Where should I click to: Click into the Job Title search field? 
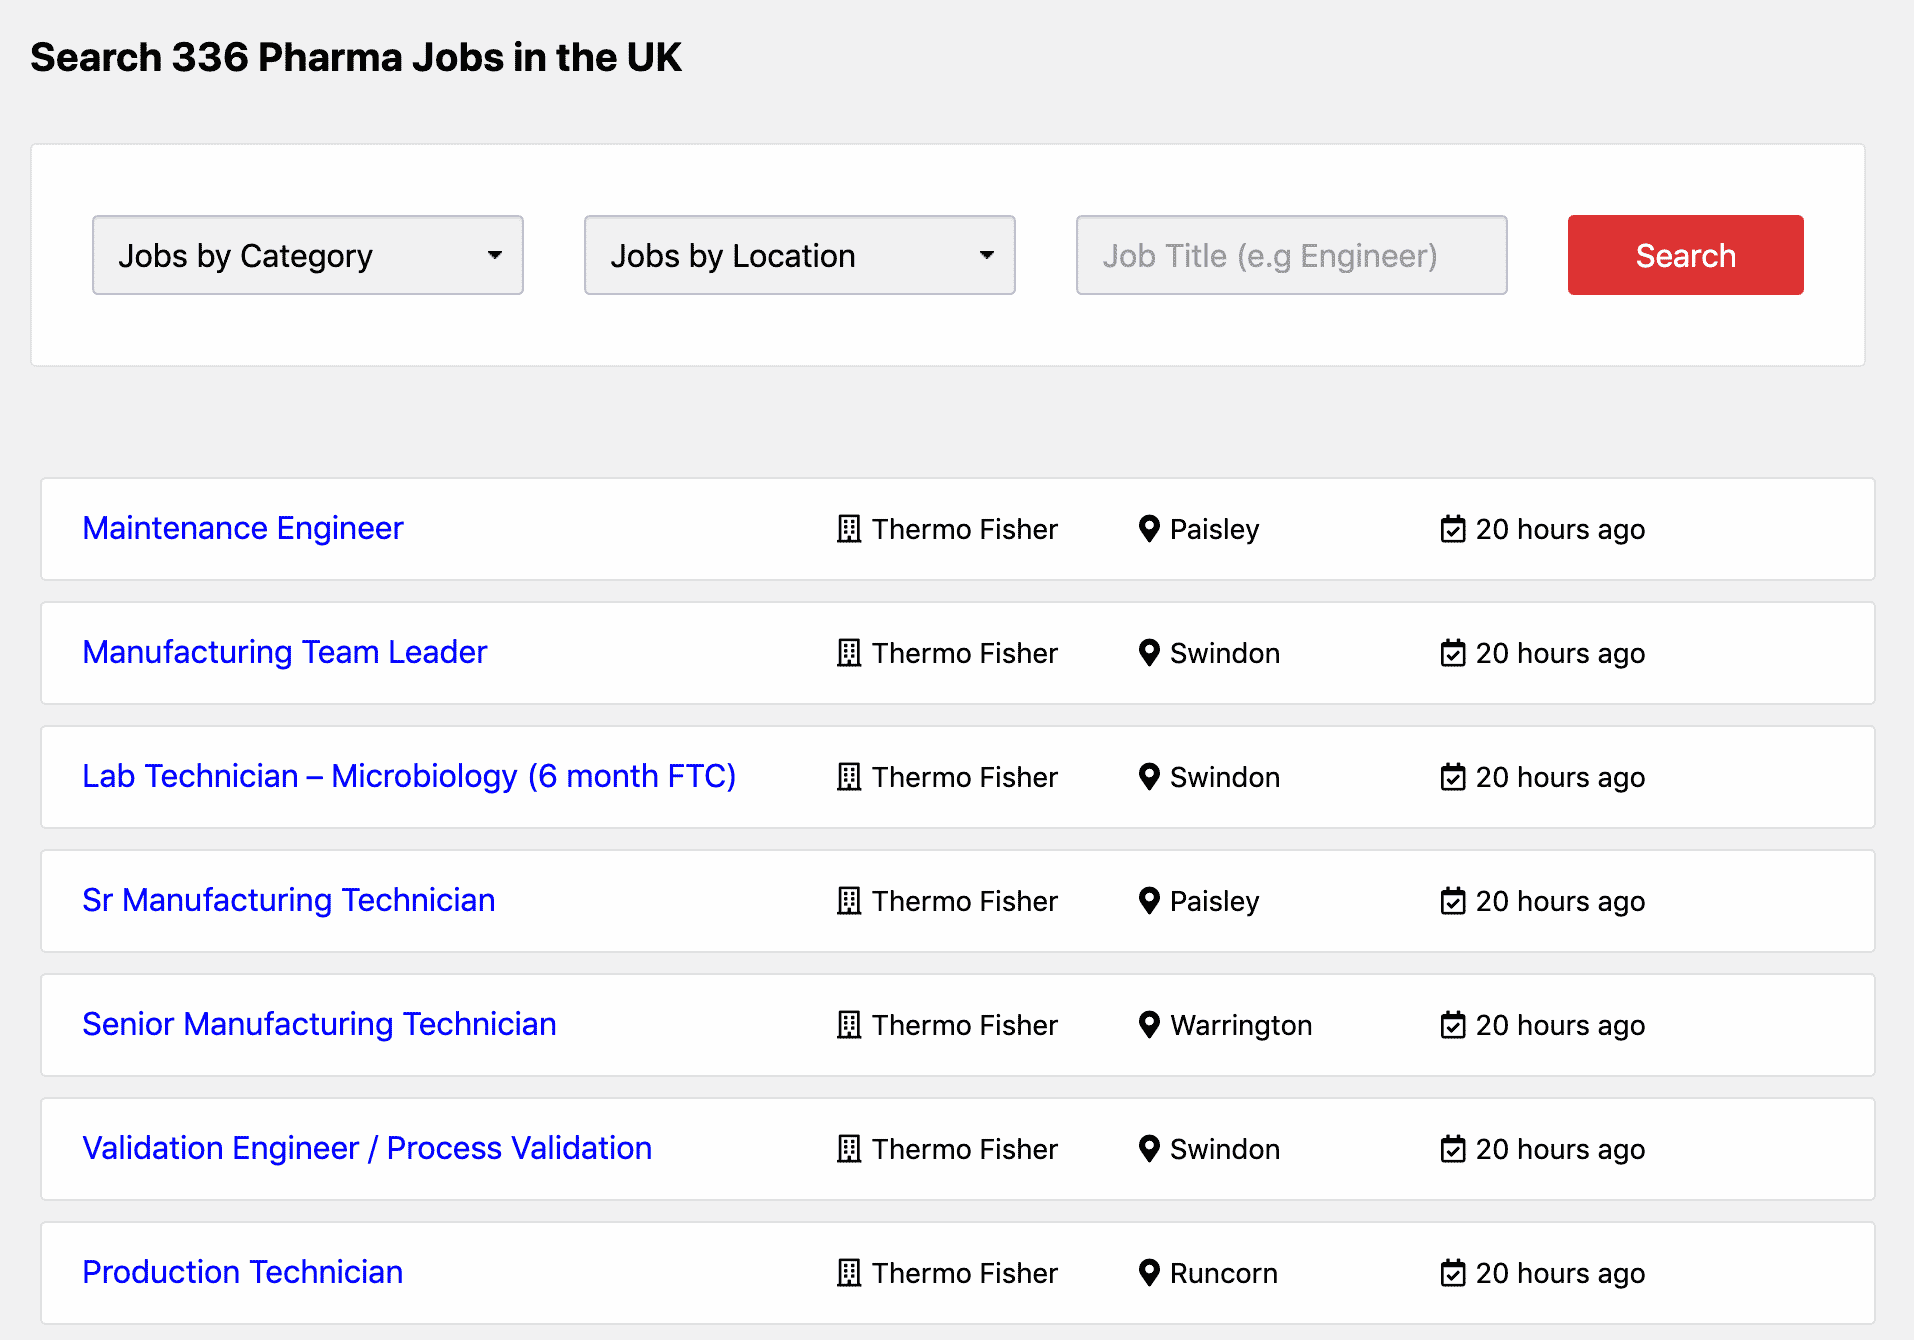pos(1290,255)
